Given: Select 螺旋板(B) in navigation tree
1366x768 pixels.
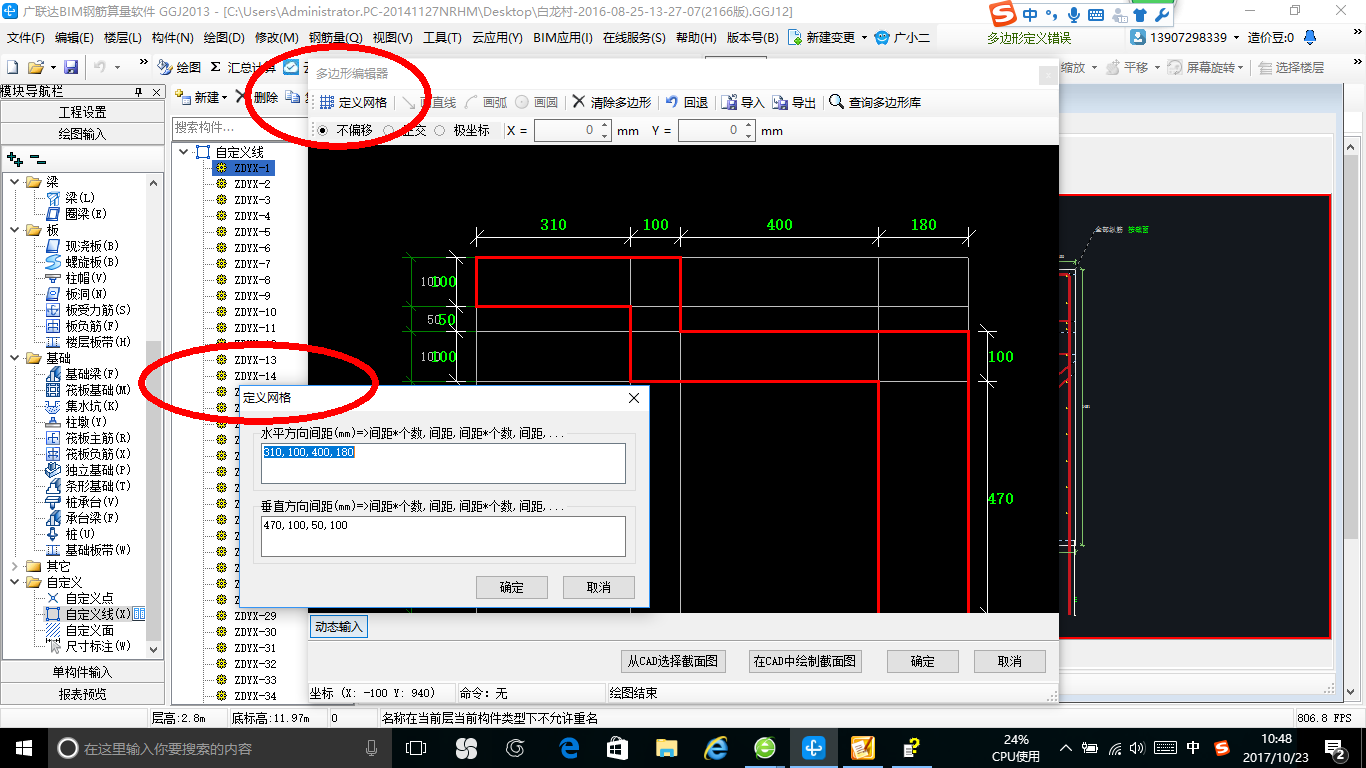Looking at the screenshot, I should pyautogui.click(x=91, y=262).
